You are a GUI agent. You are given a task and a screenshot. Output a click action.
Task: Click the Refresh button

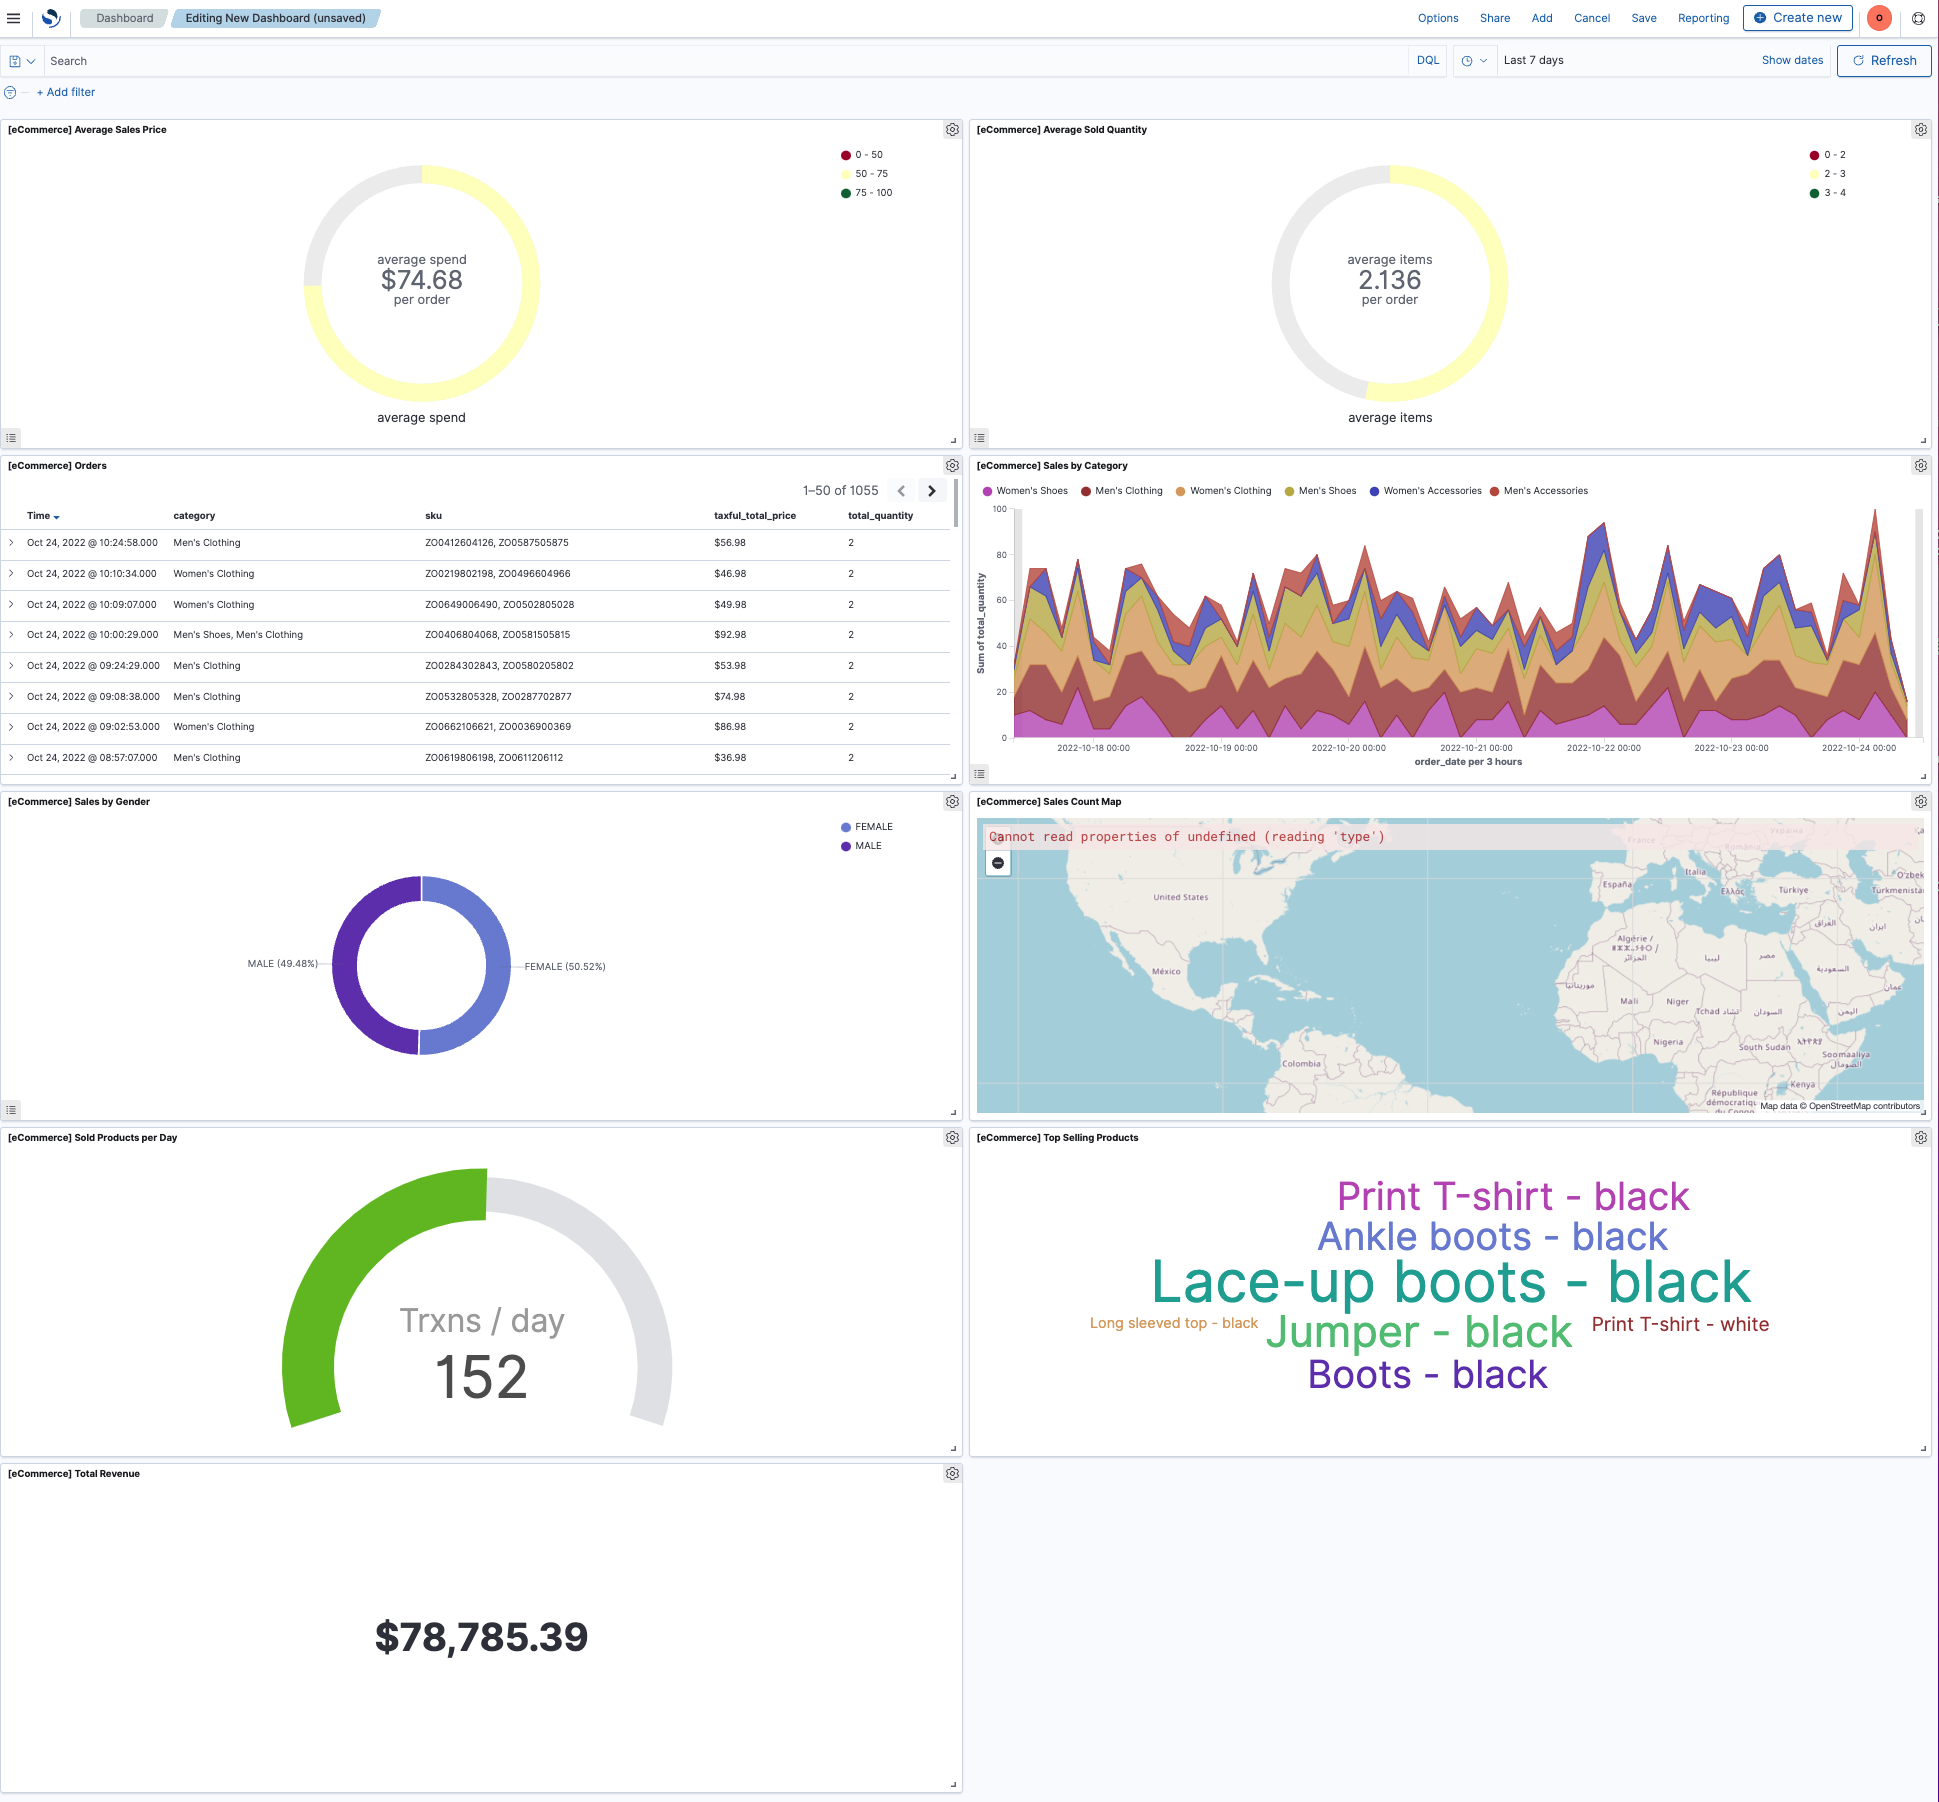(1884, 61)
